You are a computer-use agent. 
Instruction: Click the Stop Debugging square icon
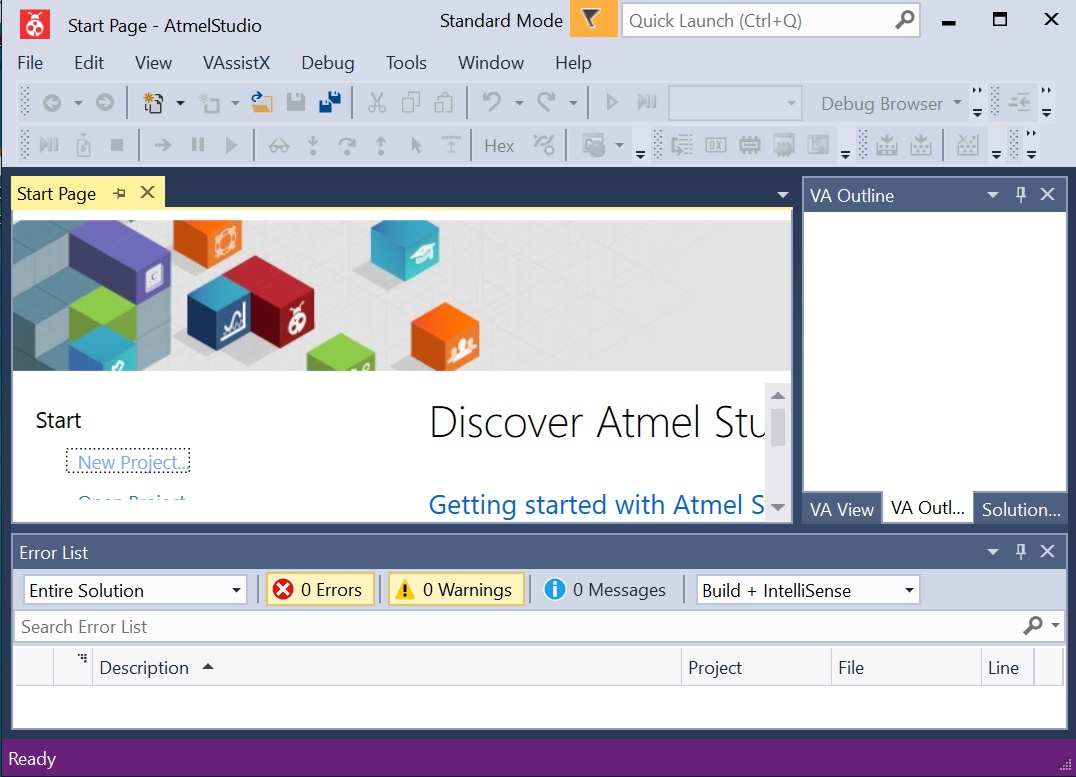click(117, 145)
